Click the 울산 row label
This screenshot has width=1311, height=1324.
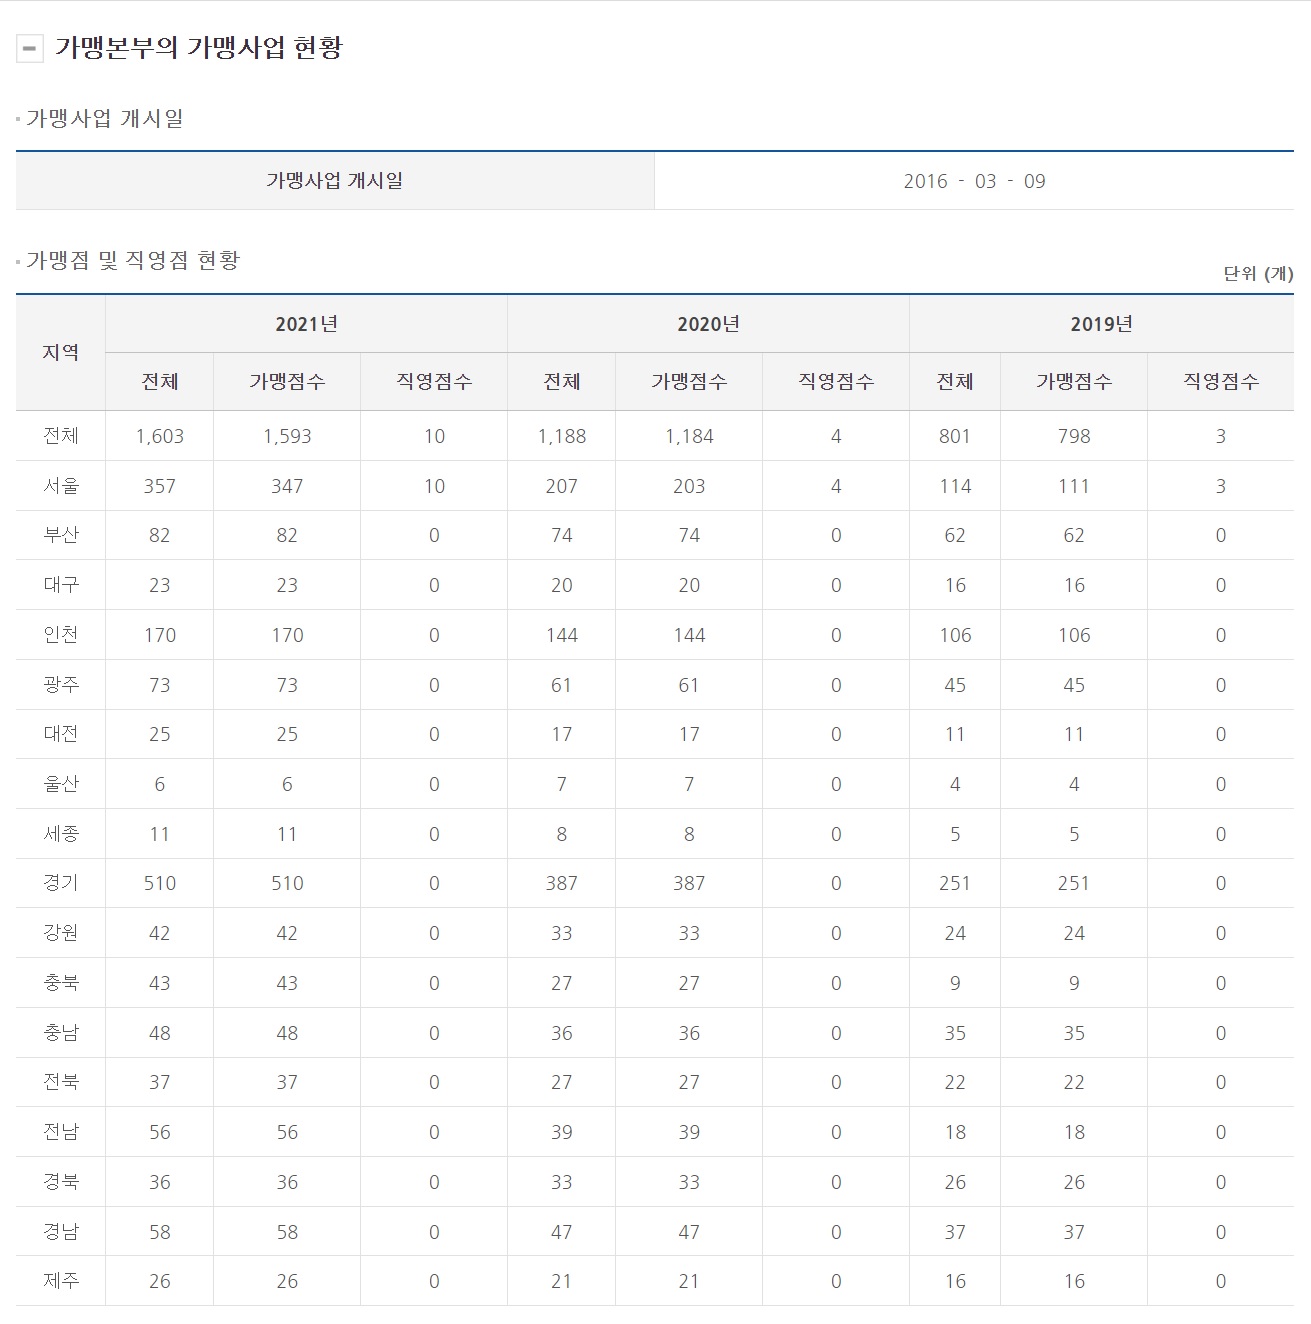pos(61,784)
